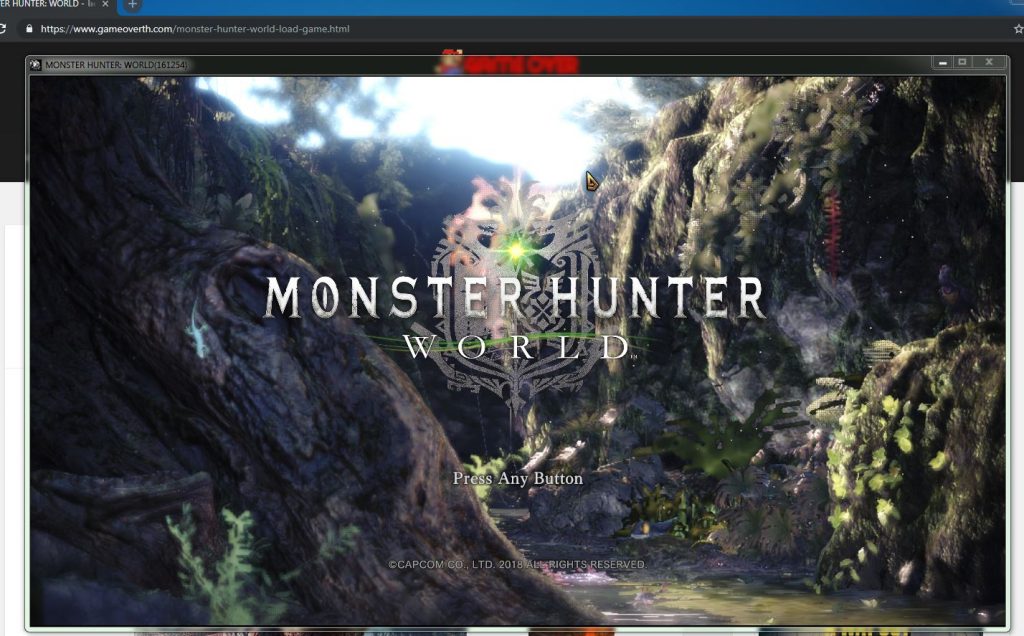Click the Capcom copyright notice
Viewport: 1024px width, 636px height.
coord(517,565)
